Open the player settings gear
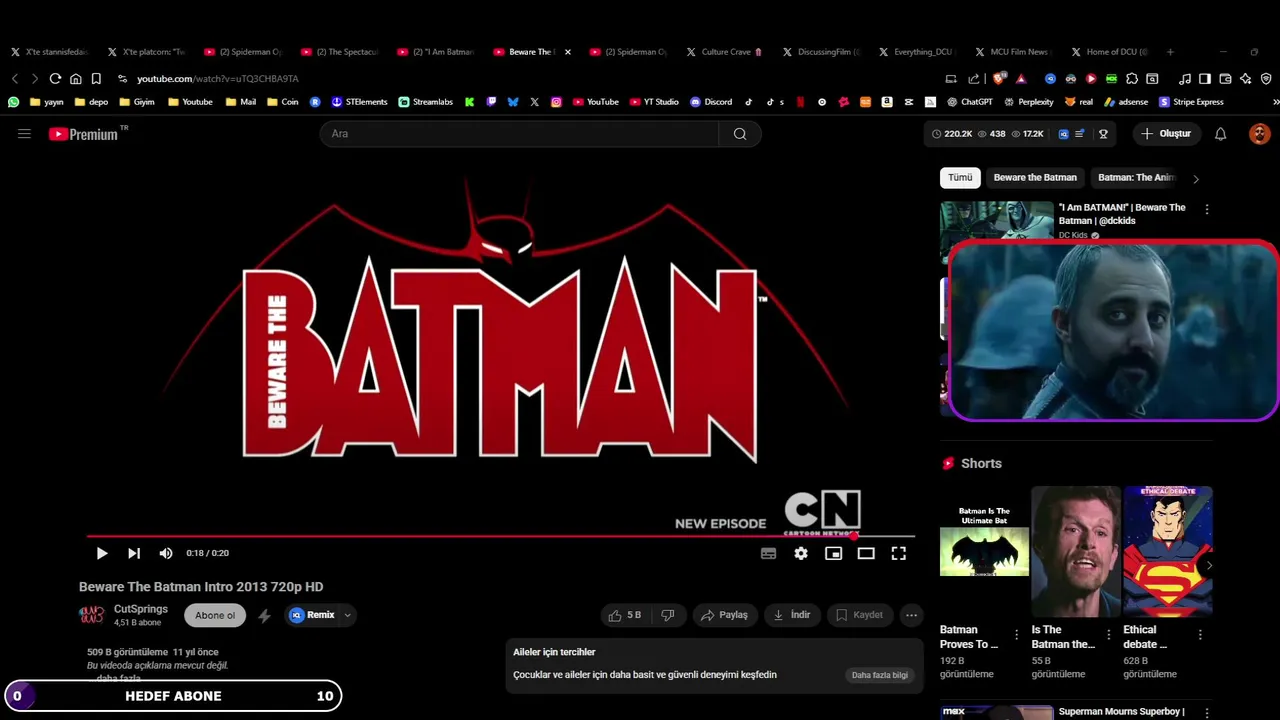1280x720 pixels. (801, 553)
